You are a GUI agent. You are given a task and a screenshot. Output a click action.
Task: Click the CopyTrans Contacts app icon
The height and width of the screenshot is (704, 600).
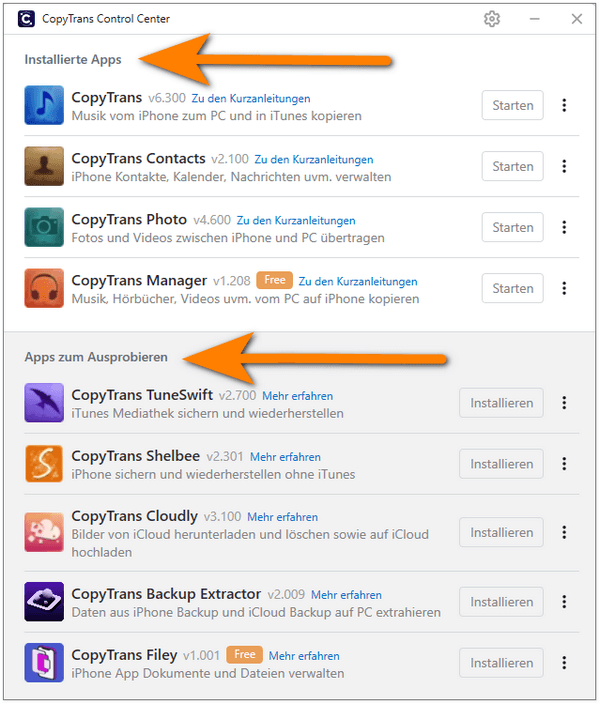44,166
